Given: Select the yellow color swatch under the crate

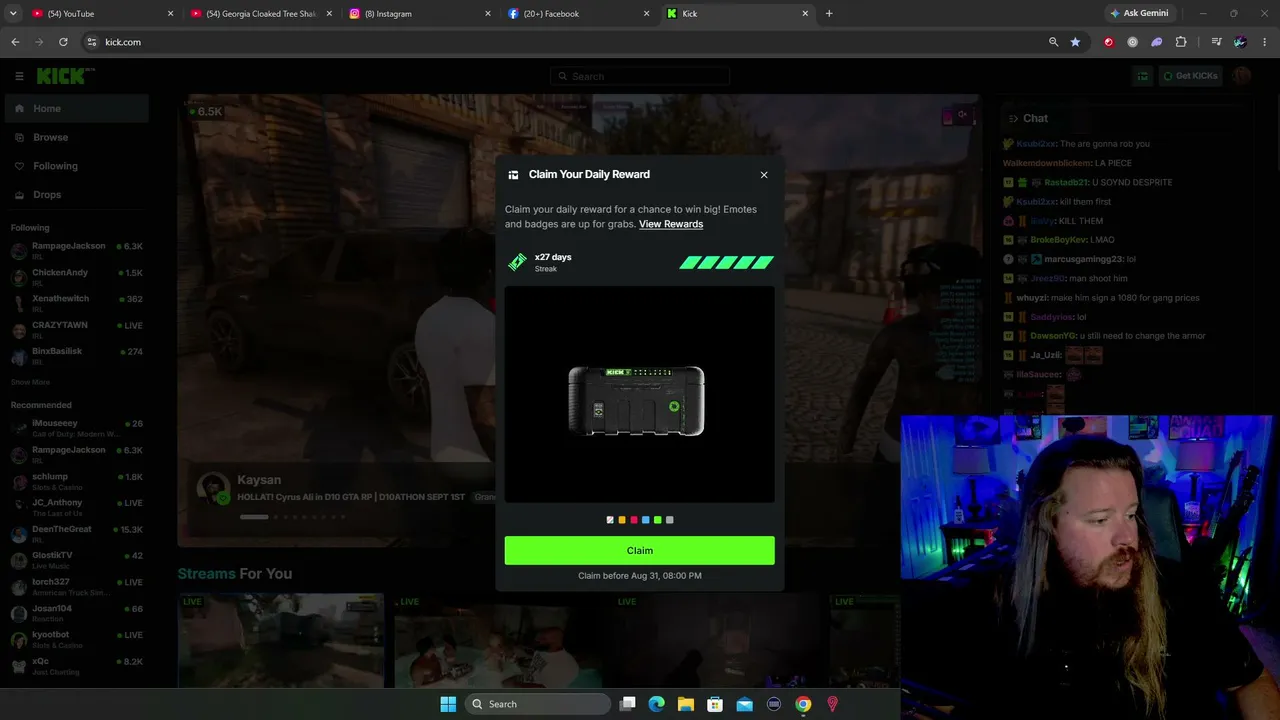Looking at the screenshot, I should [622, 520].
